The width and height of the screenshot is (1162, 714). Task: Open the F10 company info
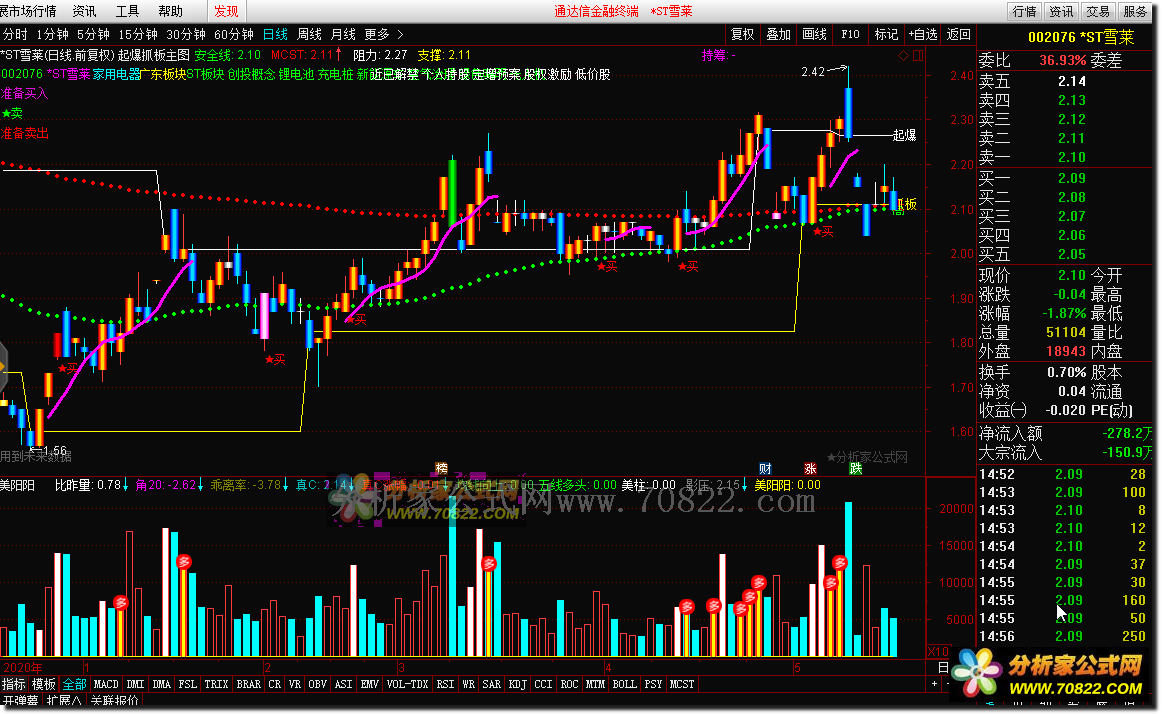pos(850,34)
